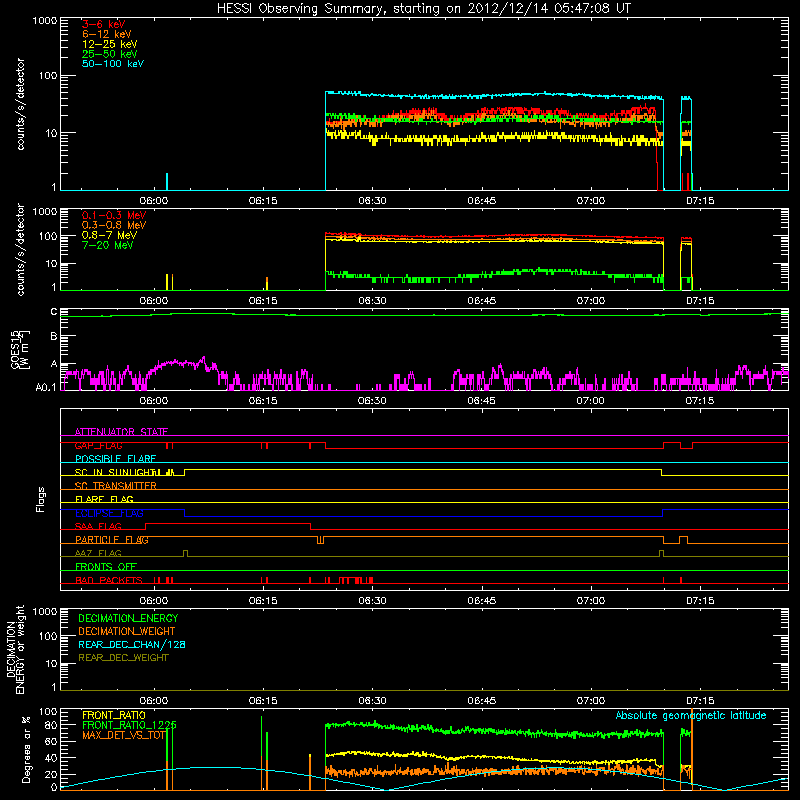800x800 pixels.
Task: Select the MAX_DET_VS_TOT legend label
Action: [x=124, y=735]
